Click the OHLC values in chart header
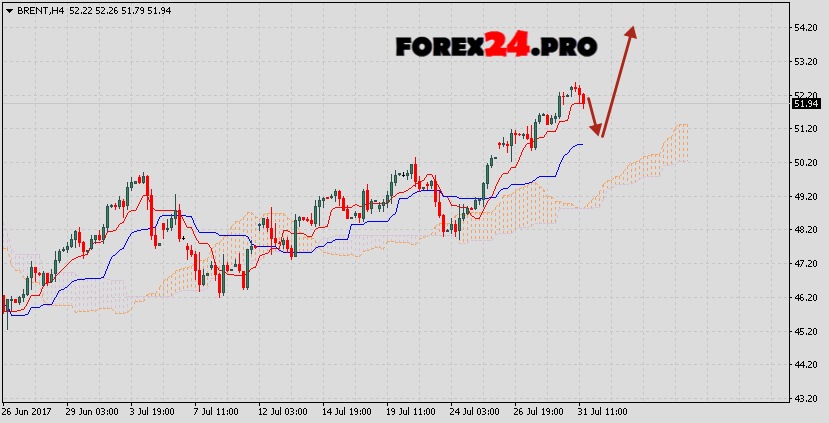The image size is (829, 423). tap(106, 9)
